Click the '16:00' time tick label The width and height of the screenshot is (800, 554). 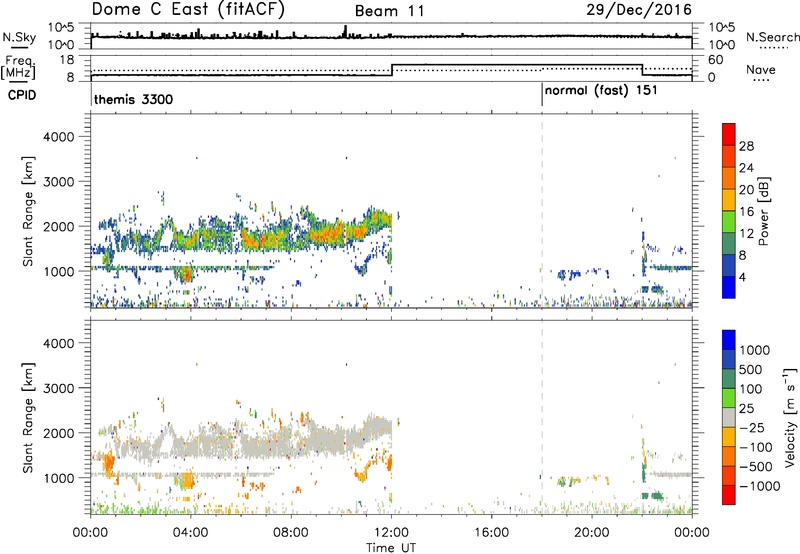tap(491, 533)
